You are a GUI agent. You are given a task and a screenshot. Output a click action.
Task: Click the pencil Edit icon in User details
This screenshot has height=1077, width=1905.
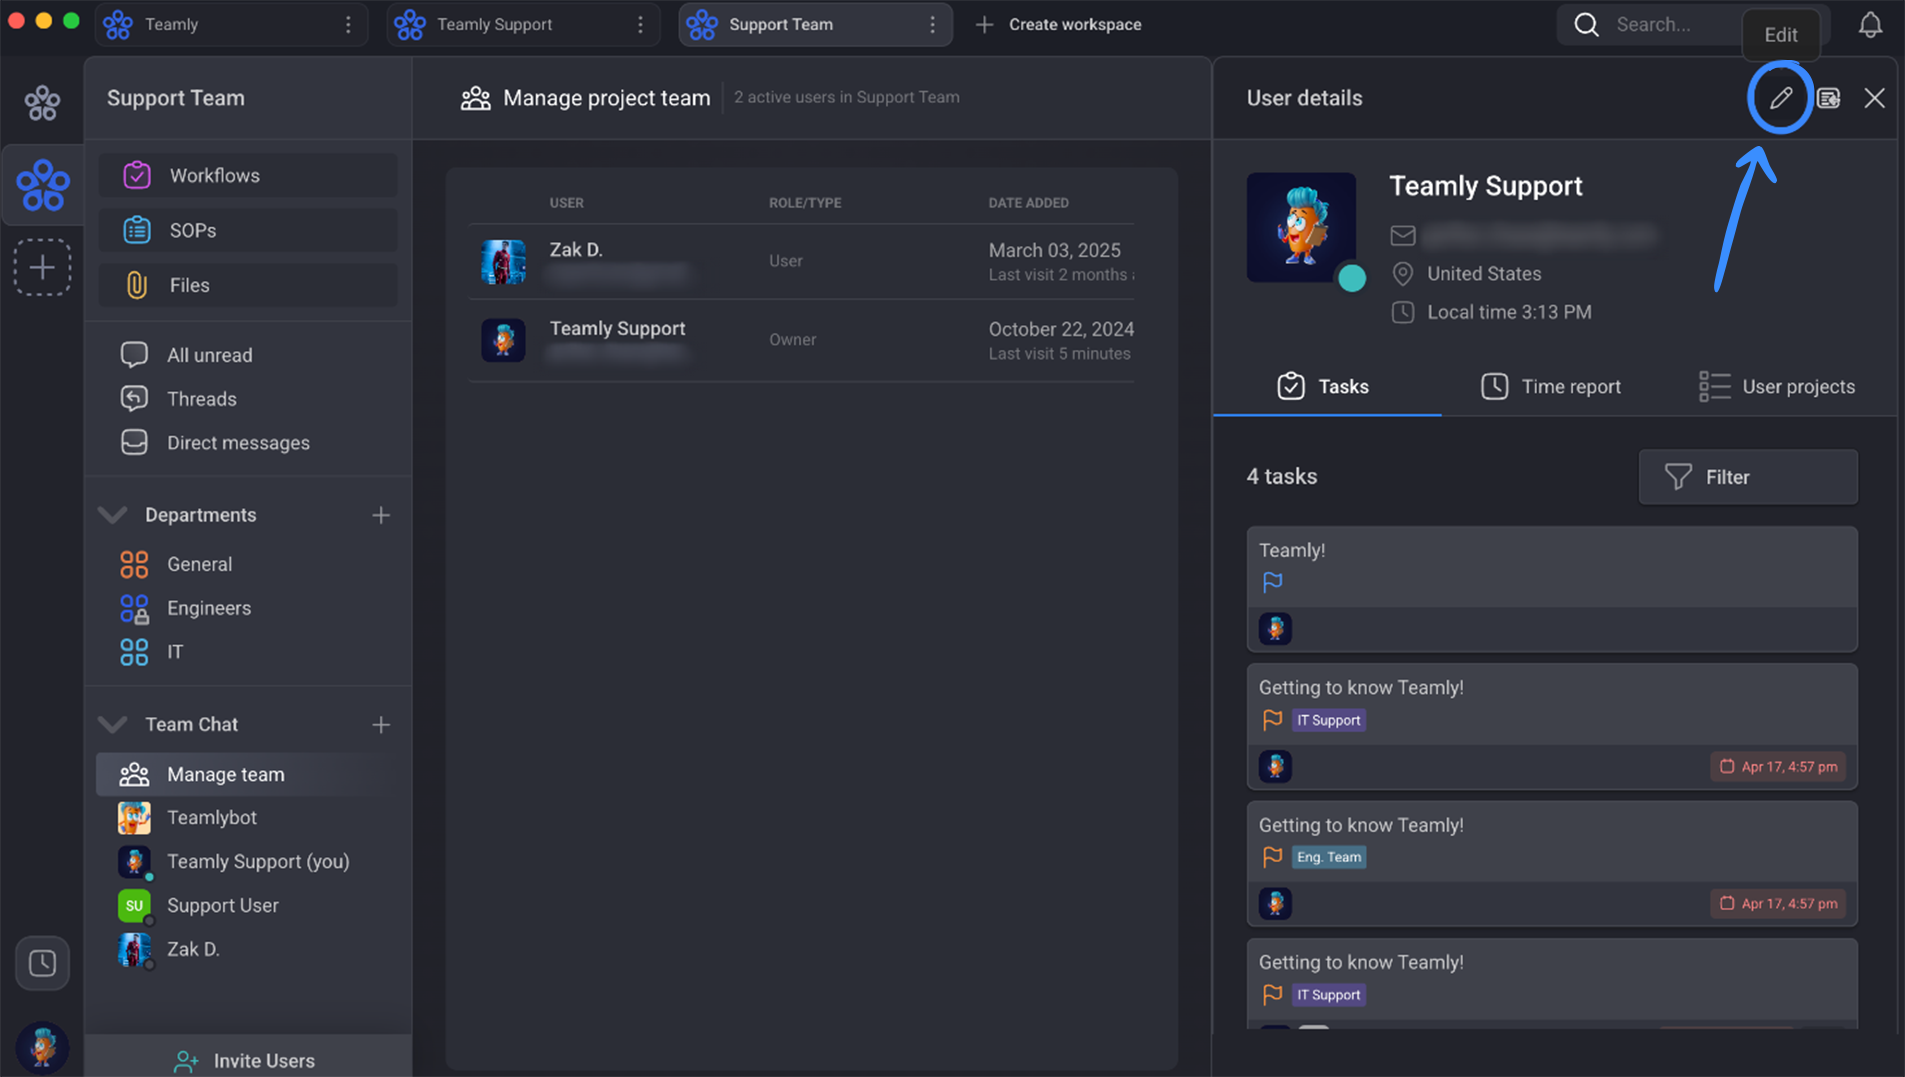pyautogui.click(x=1780, y=98)
